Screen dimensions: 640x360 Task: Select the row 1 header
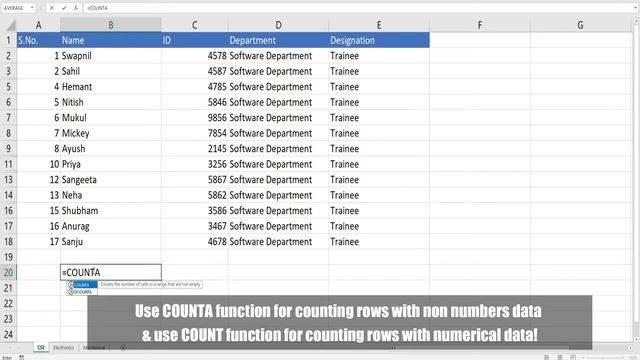pos(8,40)
